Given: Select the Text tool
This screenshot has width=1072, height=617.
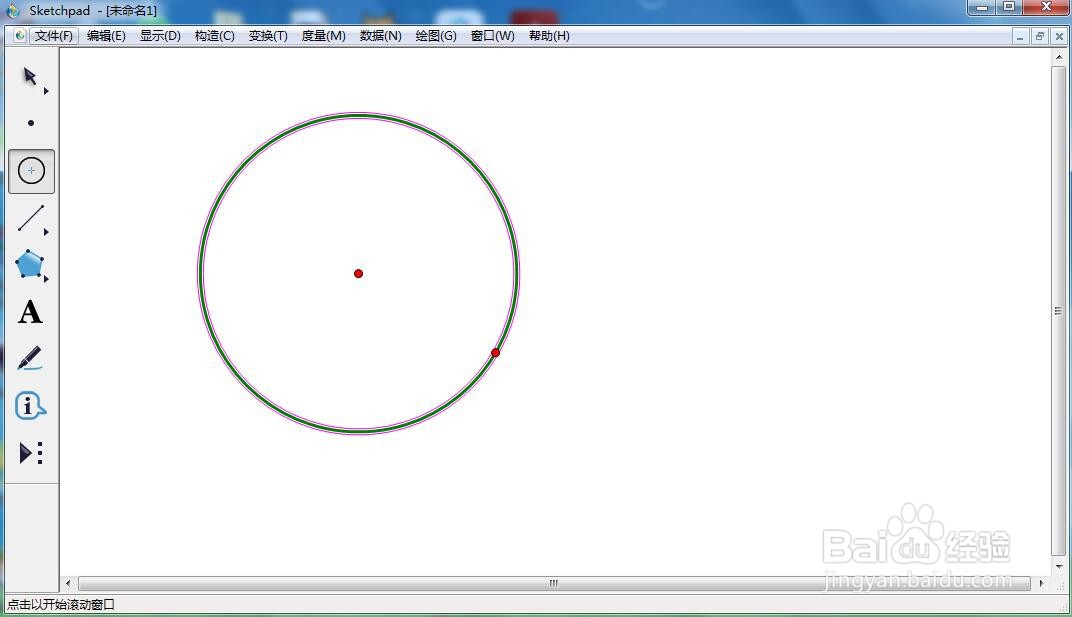Looking at the screenshot, I should pyautogui.click(x=30, y=312).
